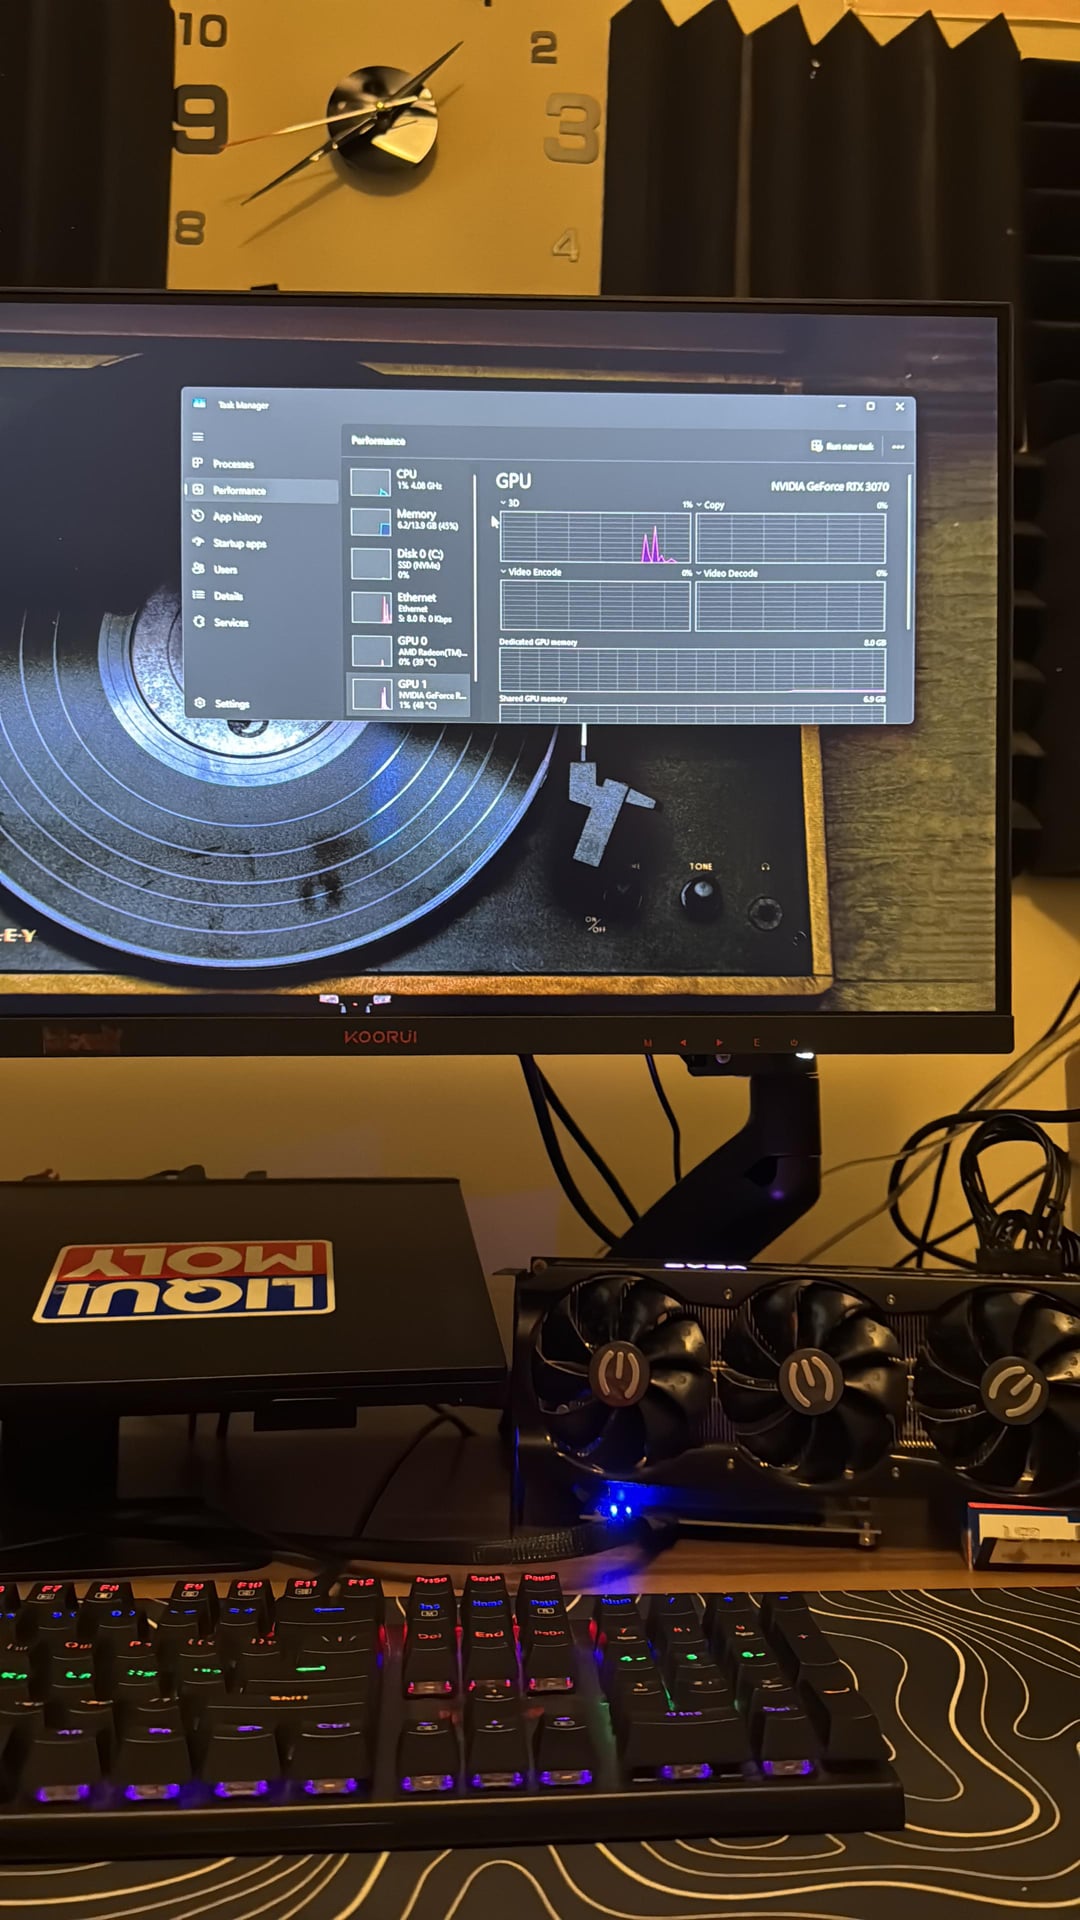
Task: Click the Services gear icon
Action: tap(199, 621)
